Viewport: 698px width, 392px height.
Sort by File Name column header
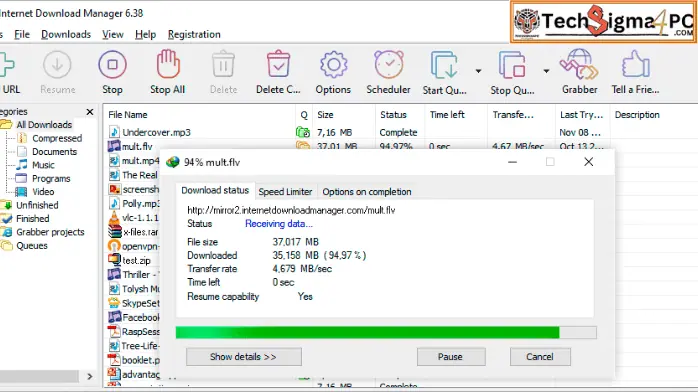pyautogui.click(x=128, y=115)
